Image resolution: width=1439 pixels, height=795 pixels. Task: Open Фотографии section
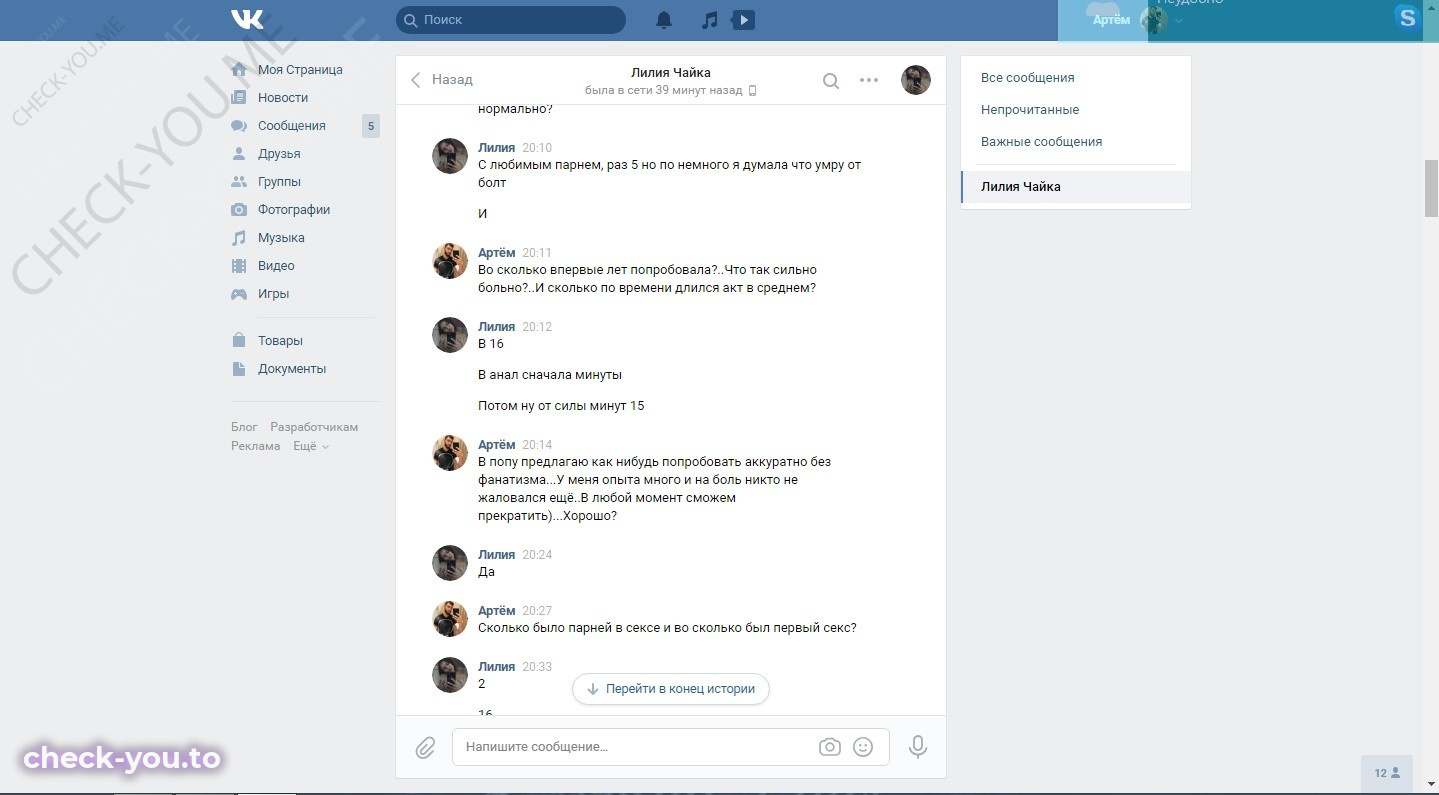tap(294, 210)
